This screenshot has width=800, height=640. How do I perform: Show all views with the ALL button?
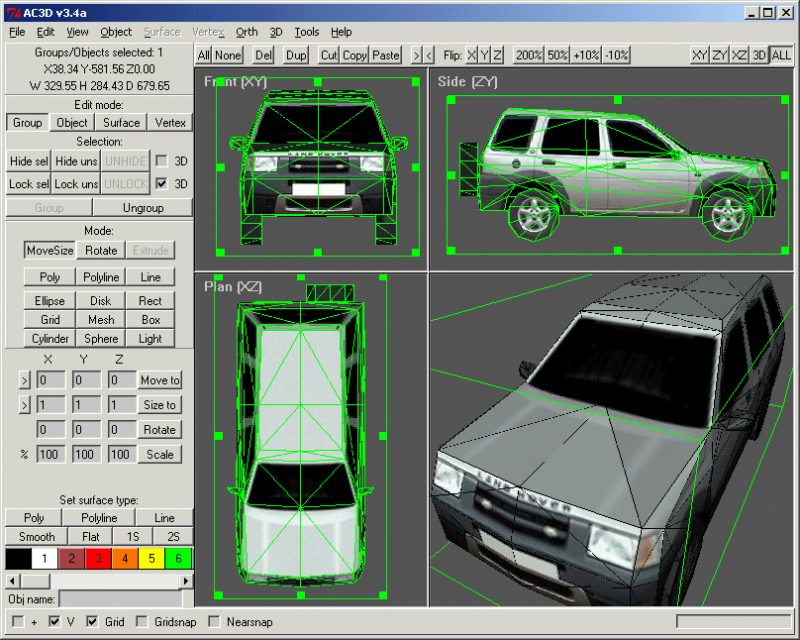[x=781, y=55]
